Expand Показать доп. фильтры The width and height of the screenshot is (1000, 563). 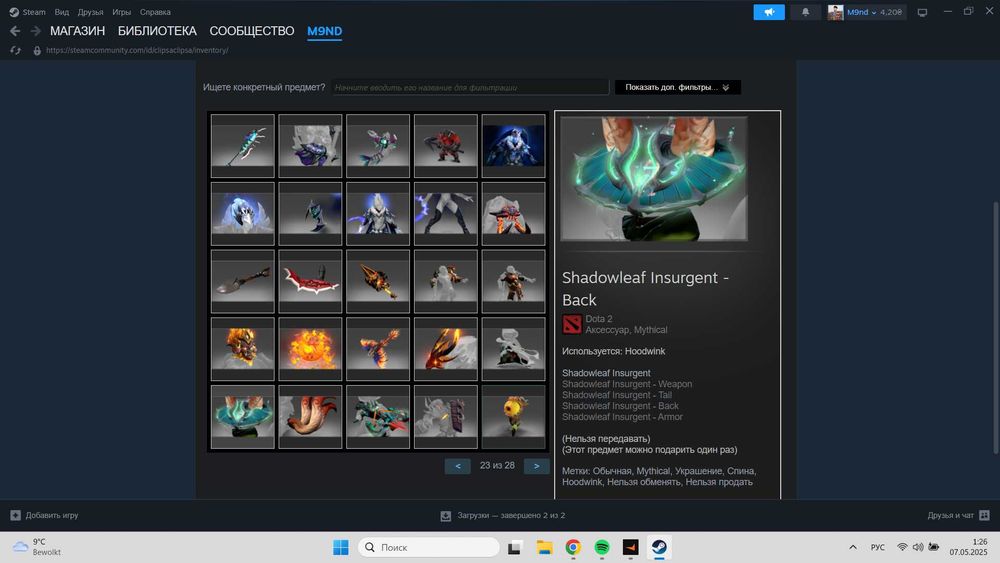pos(677,87)
